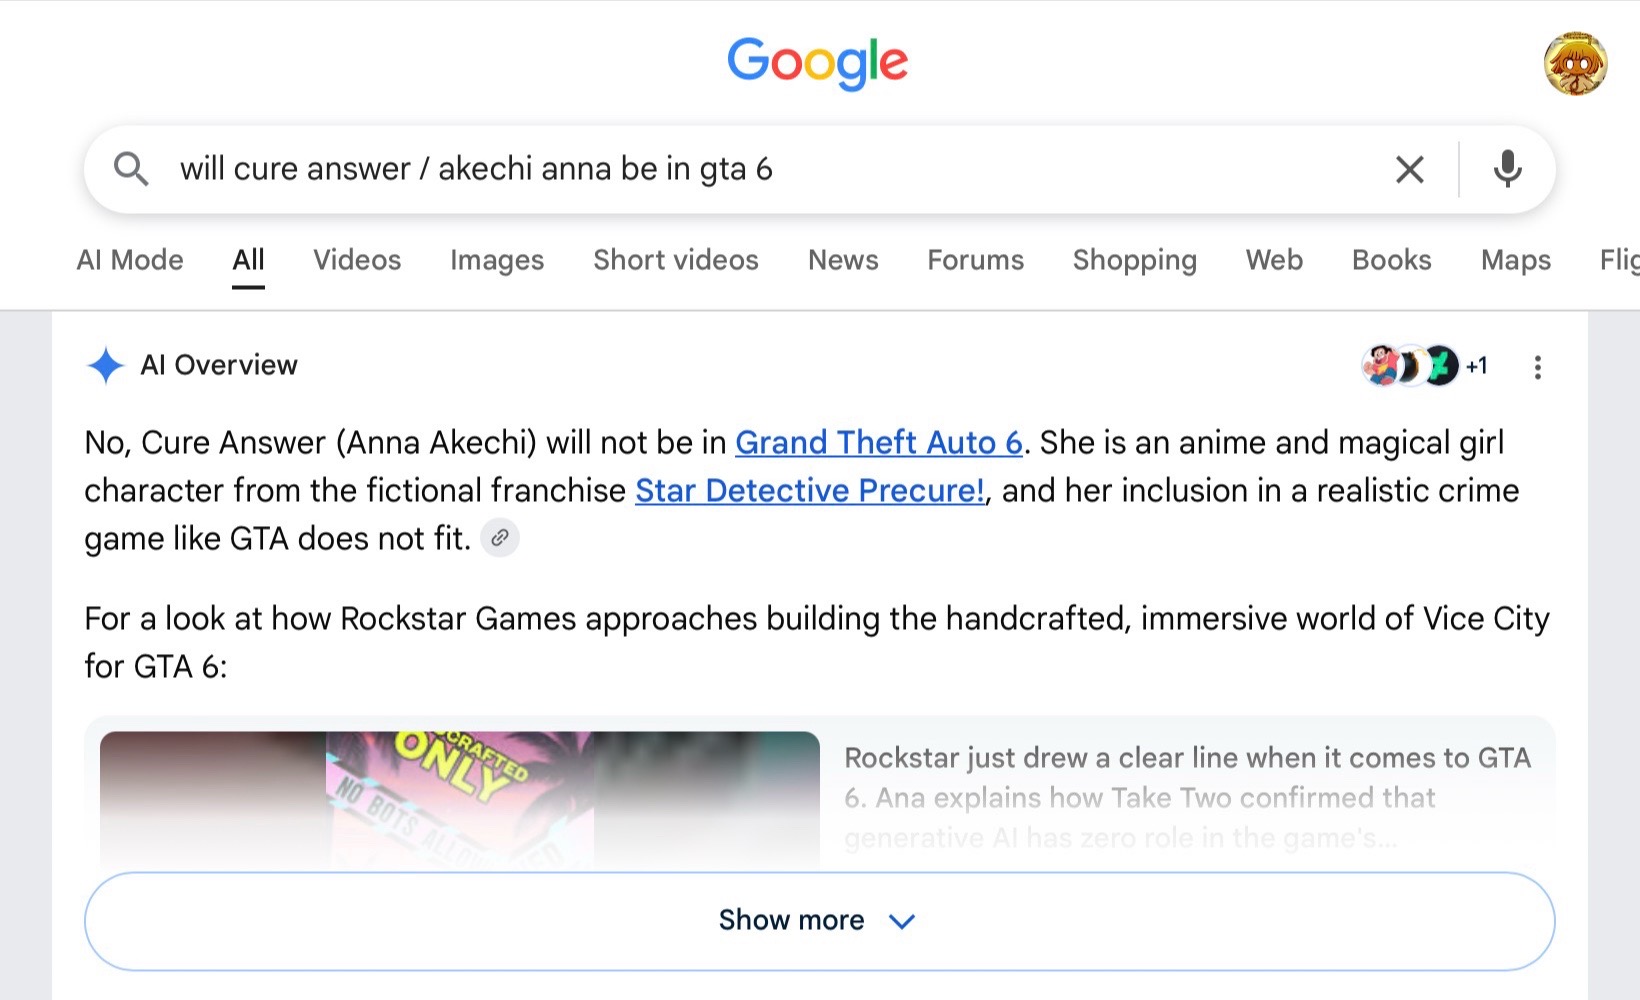
Task: Open the Videos results tab
Action: (x=357, y=260)
